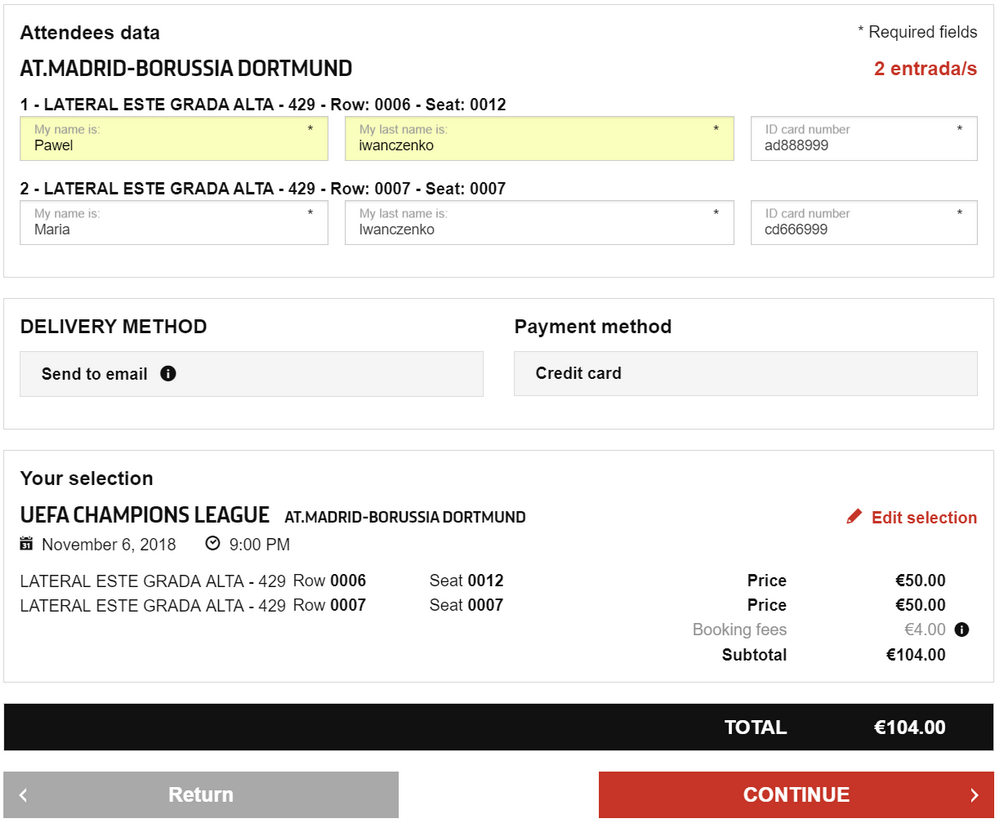Edit attendee 2 first name field Maria
The height and width of the screenshot is (828, 1000).
pos(174,223)
